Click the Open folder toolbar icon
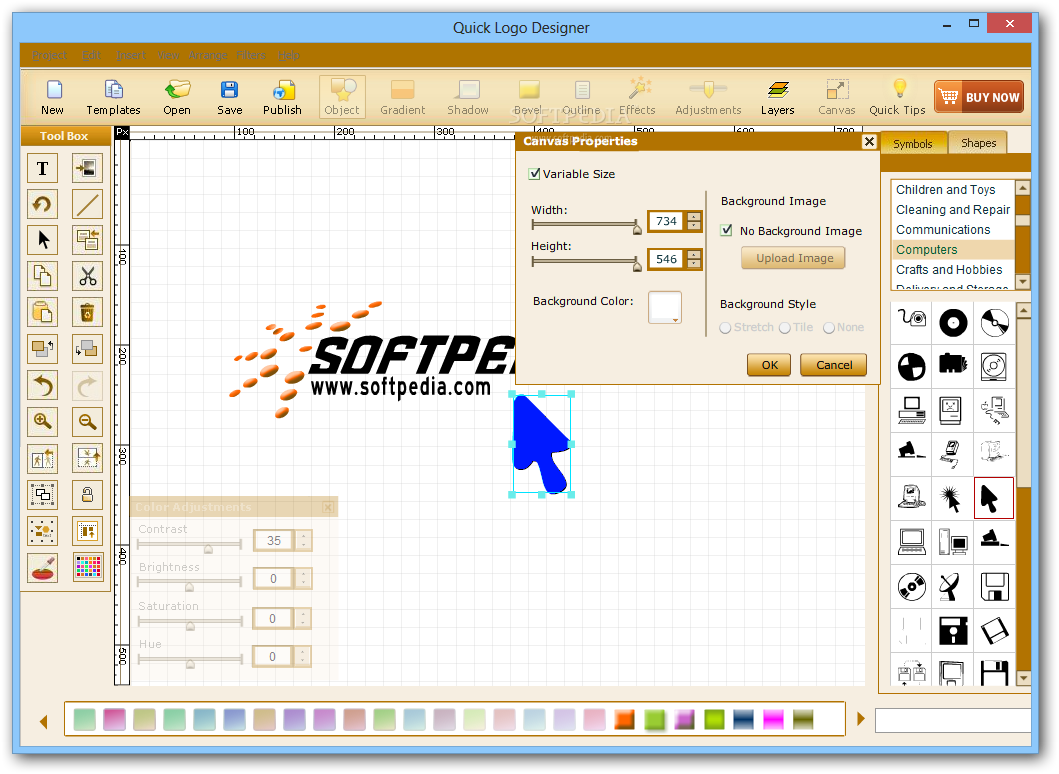Image resolution: width=1059 pixels, height=774 pixels. point(177,98)
